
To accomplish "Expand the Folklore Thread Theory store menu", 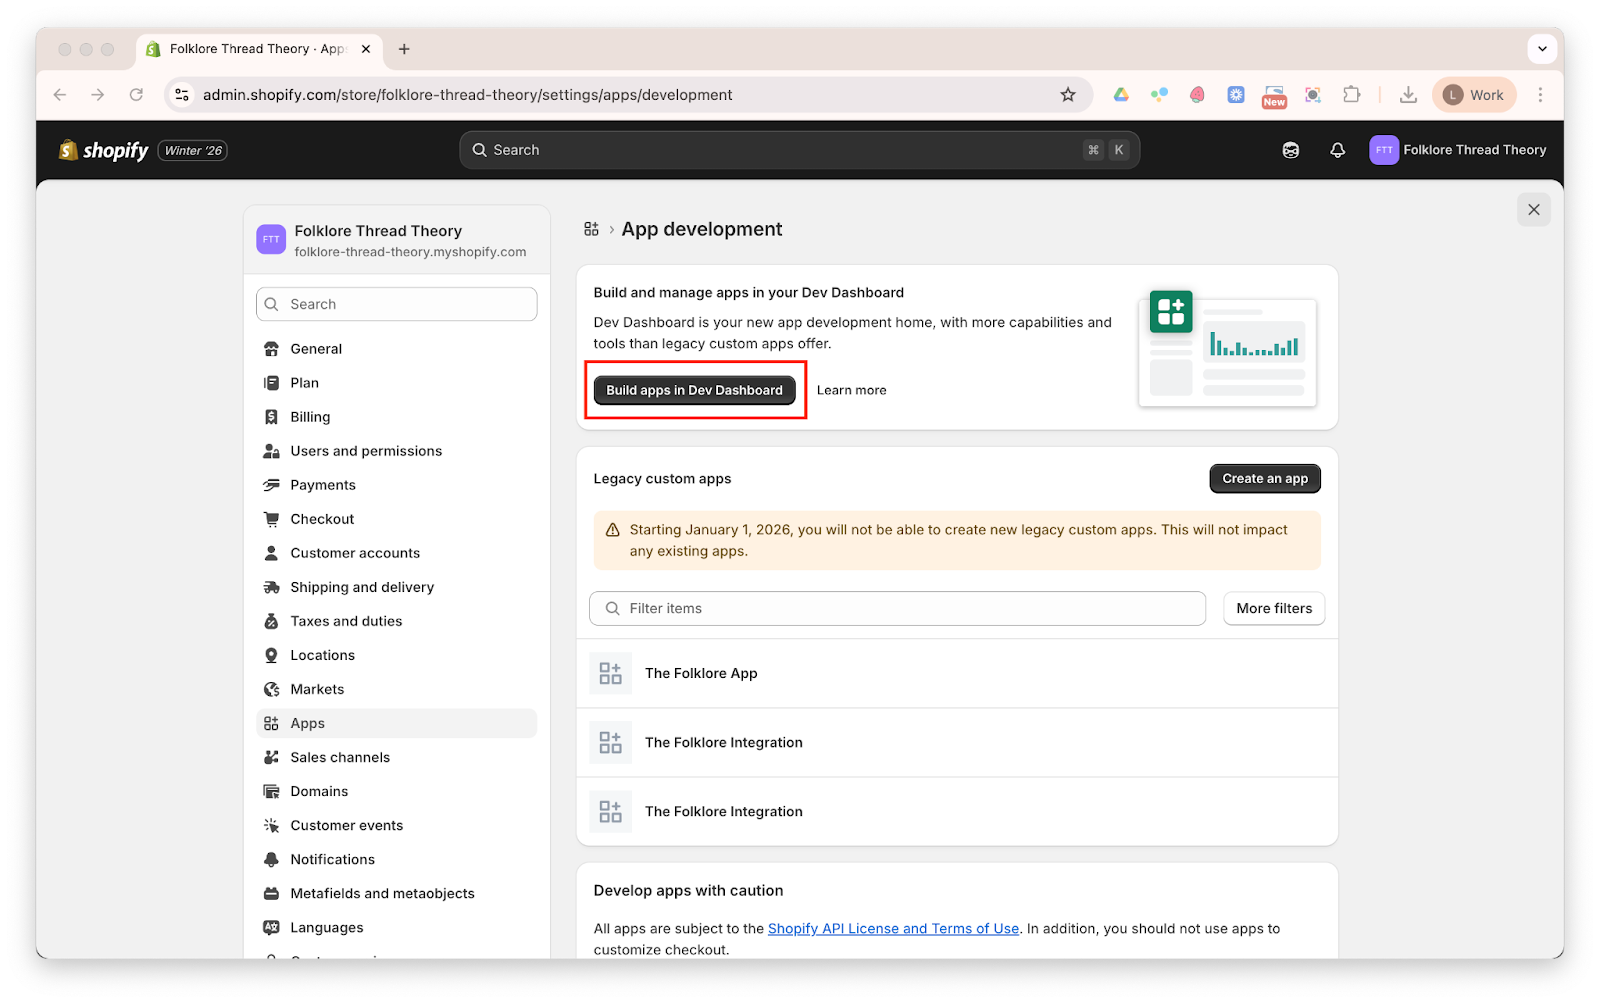I will [x=1458, y=150].
